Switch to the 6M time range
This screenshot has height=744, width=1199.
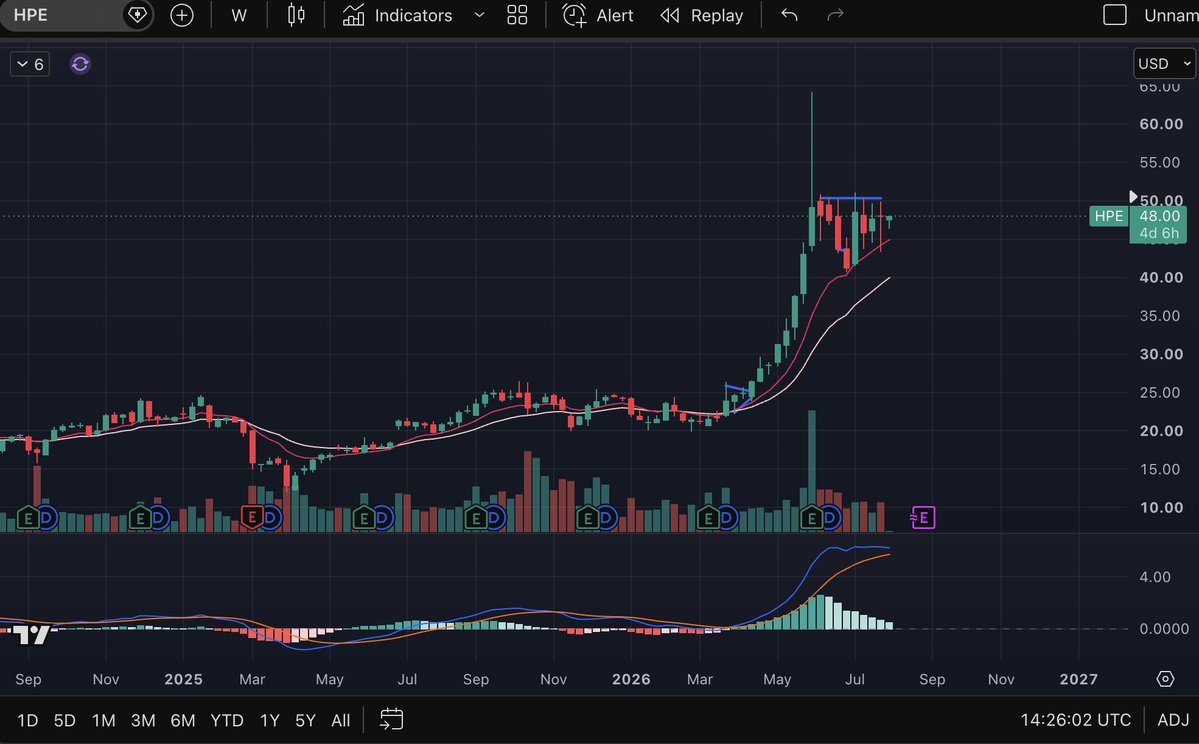tap(183, 720)
